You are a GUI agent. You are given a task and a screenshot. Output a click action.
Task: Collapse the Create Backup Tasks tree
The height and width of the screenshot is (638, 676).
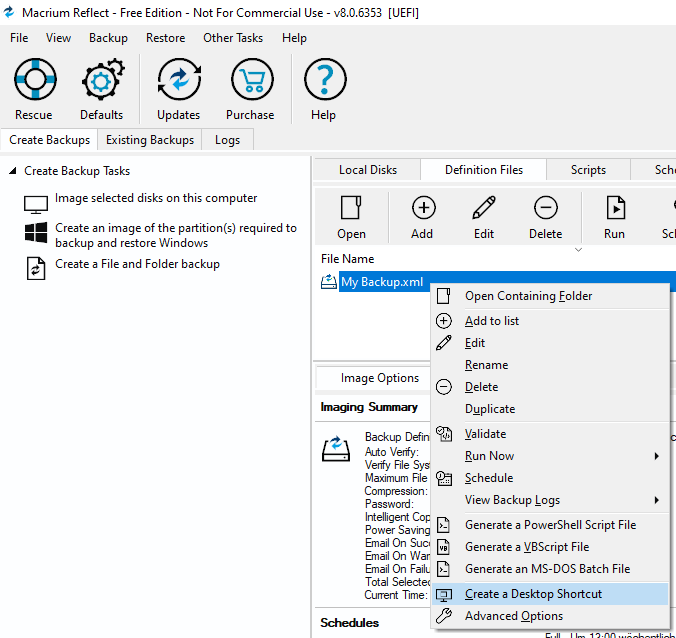pos(13,171)
